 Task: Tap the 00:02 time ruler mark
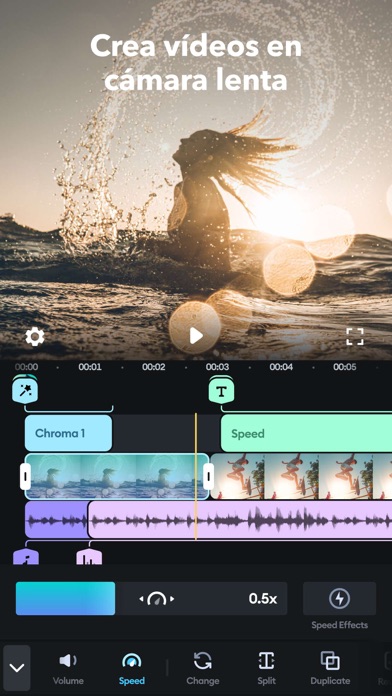(154, 367)
